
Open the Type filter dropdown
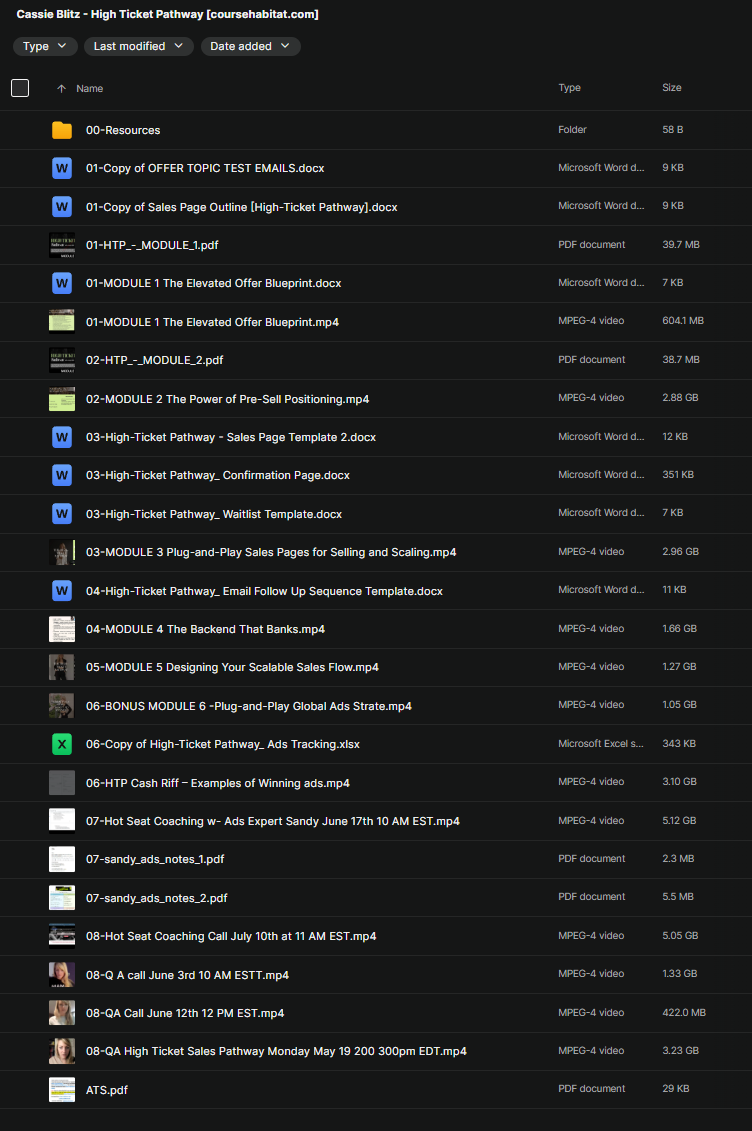pos(45,46)
